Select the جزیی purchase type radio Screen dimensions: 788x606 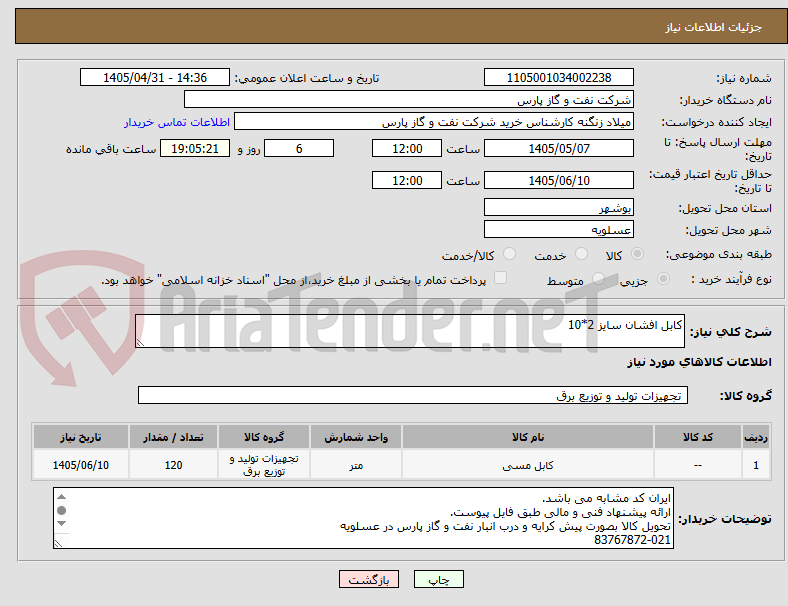[x=663, y=278]
